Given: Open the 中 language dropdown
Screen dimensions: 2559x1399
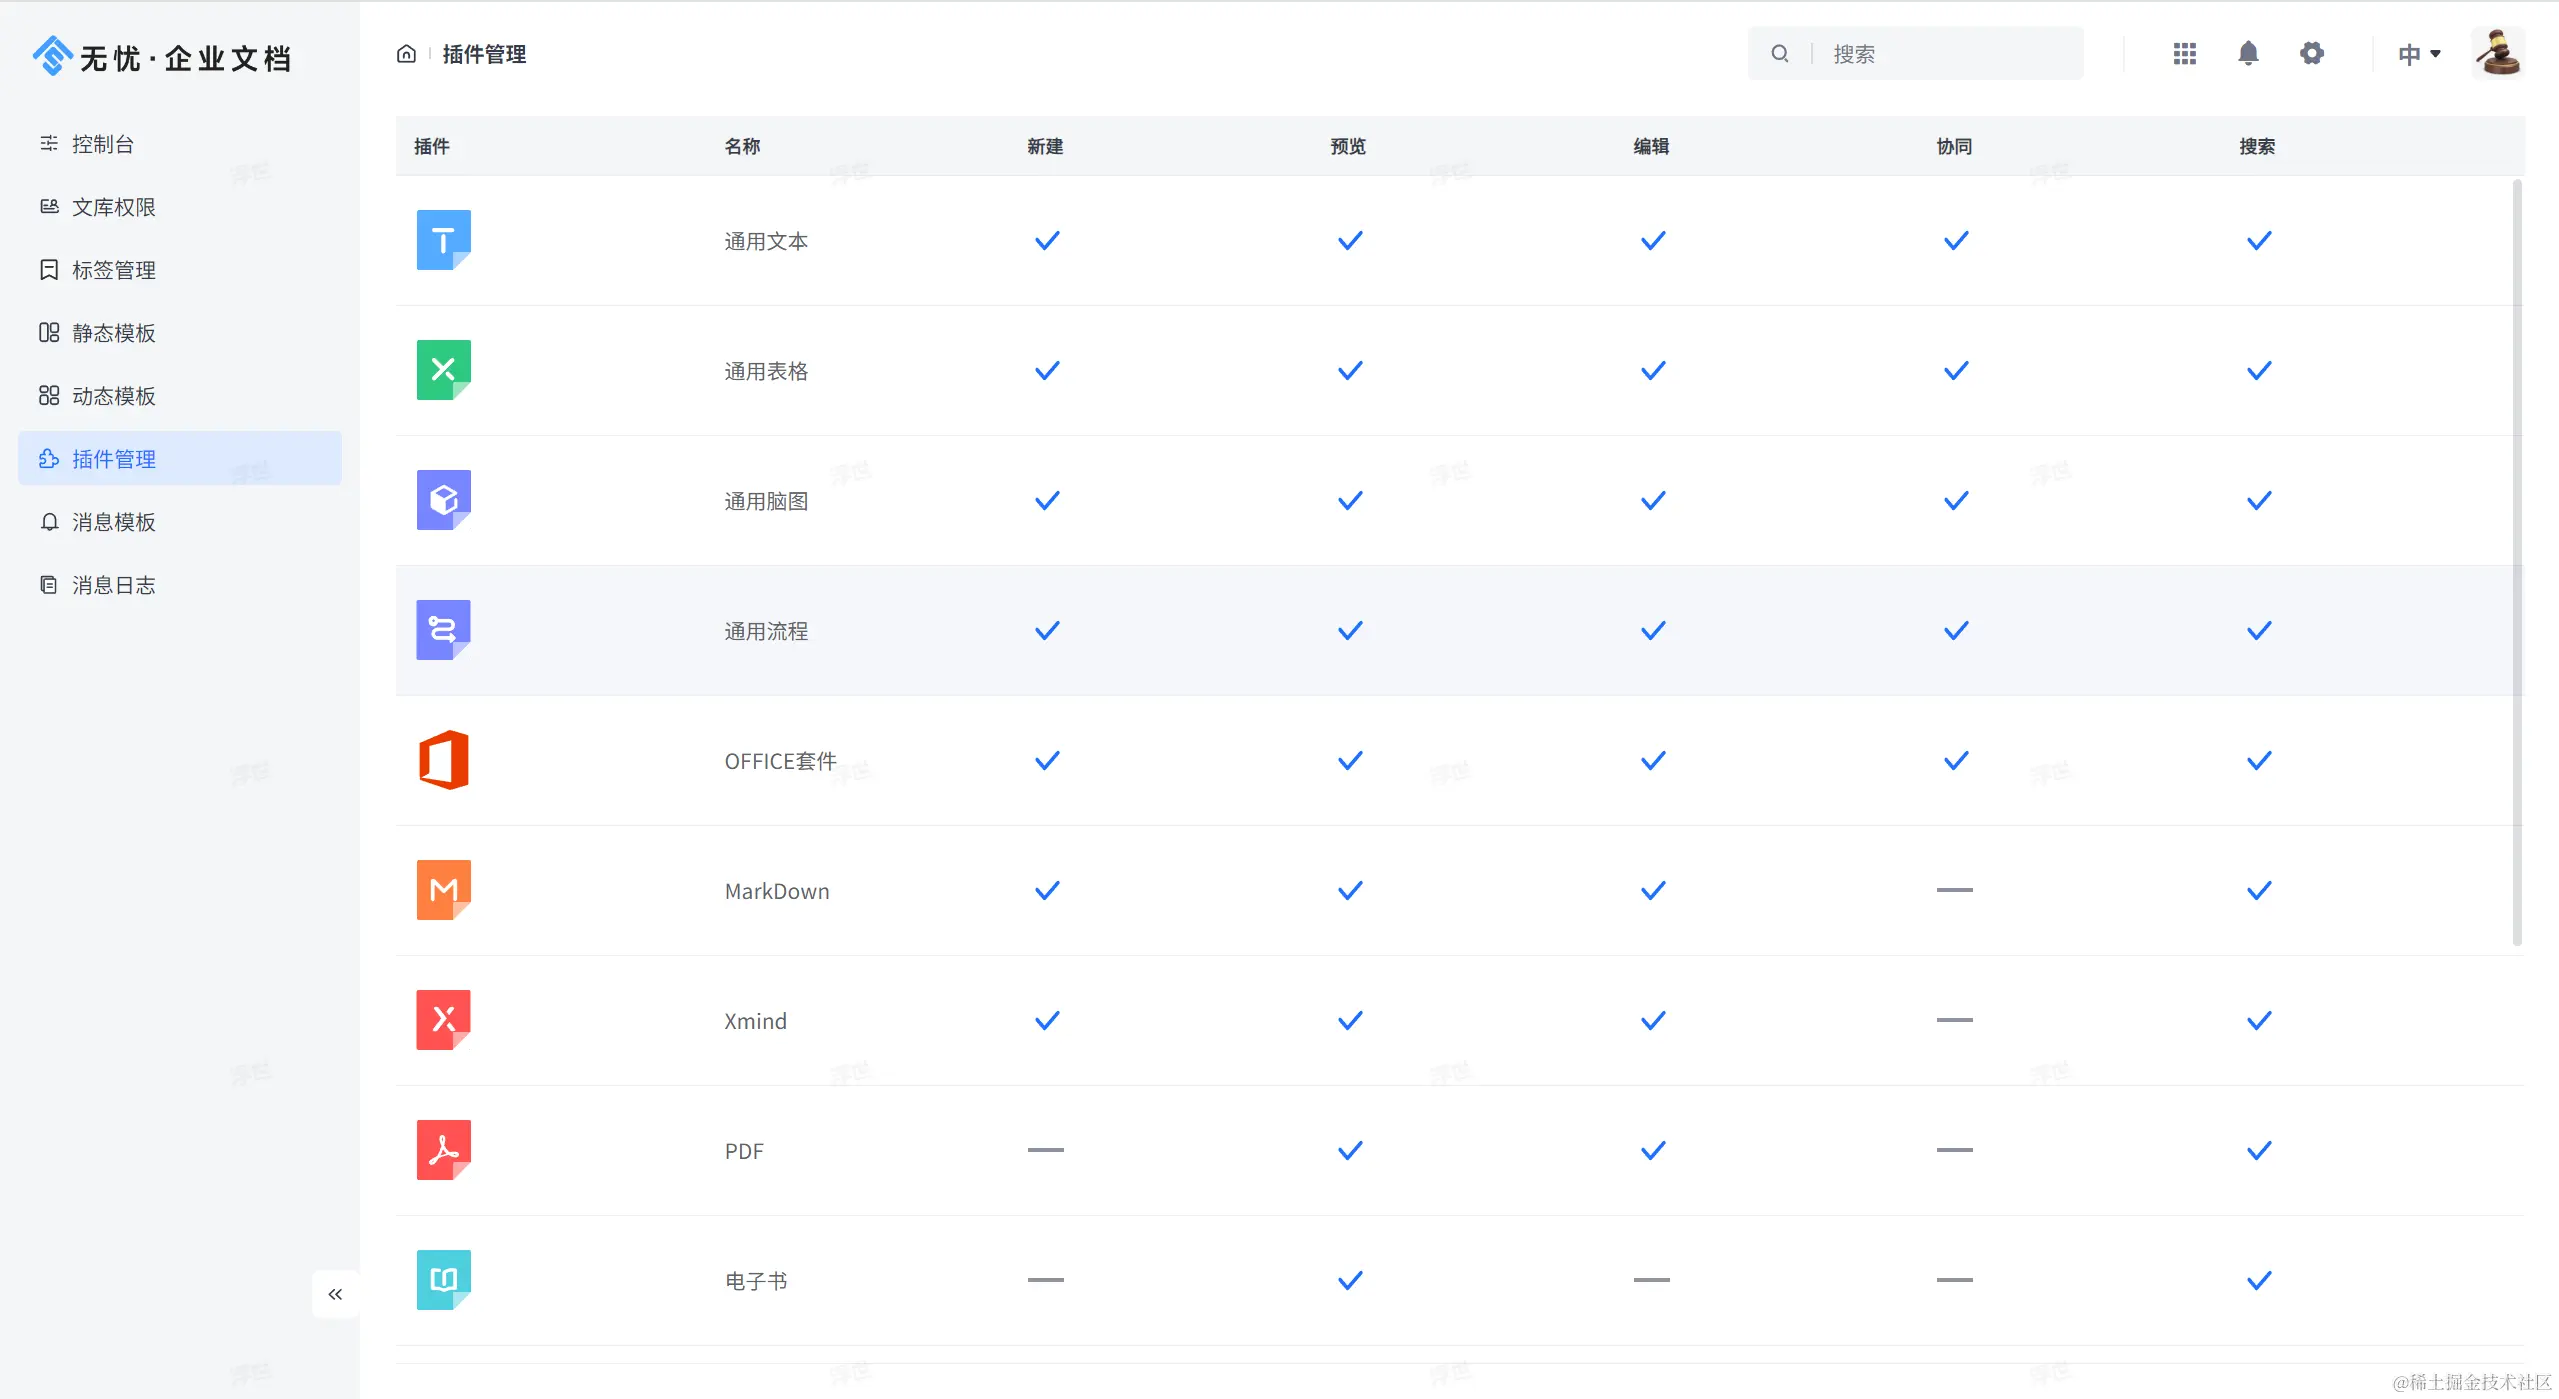Looking at the screenshot, I should click(x=2418, y=54).
